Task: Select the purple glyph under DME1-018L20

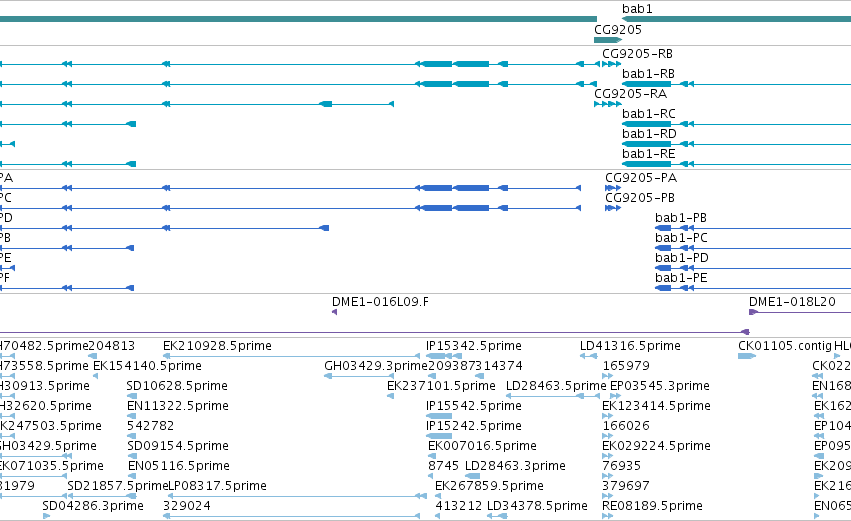Action: tap(753, 312)
